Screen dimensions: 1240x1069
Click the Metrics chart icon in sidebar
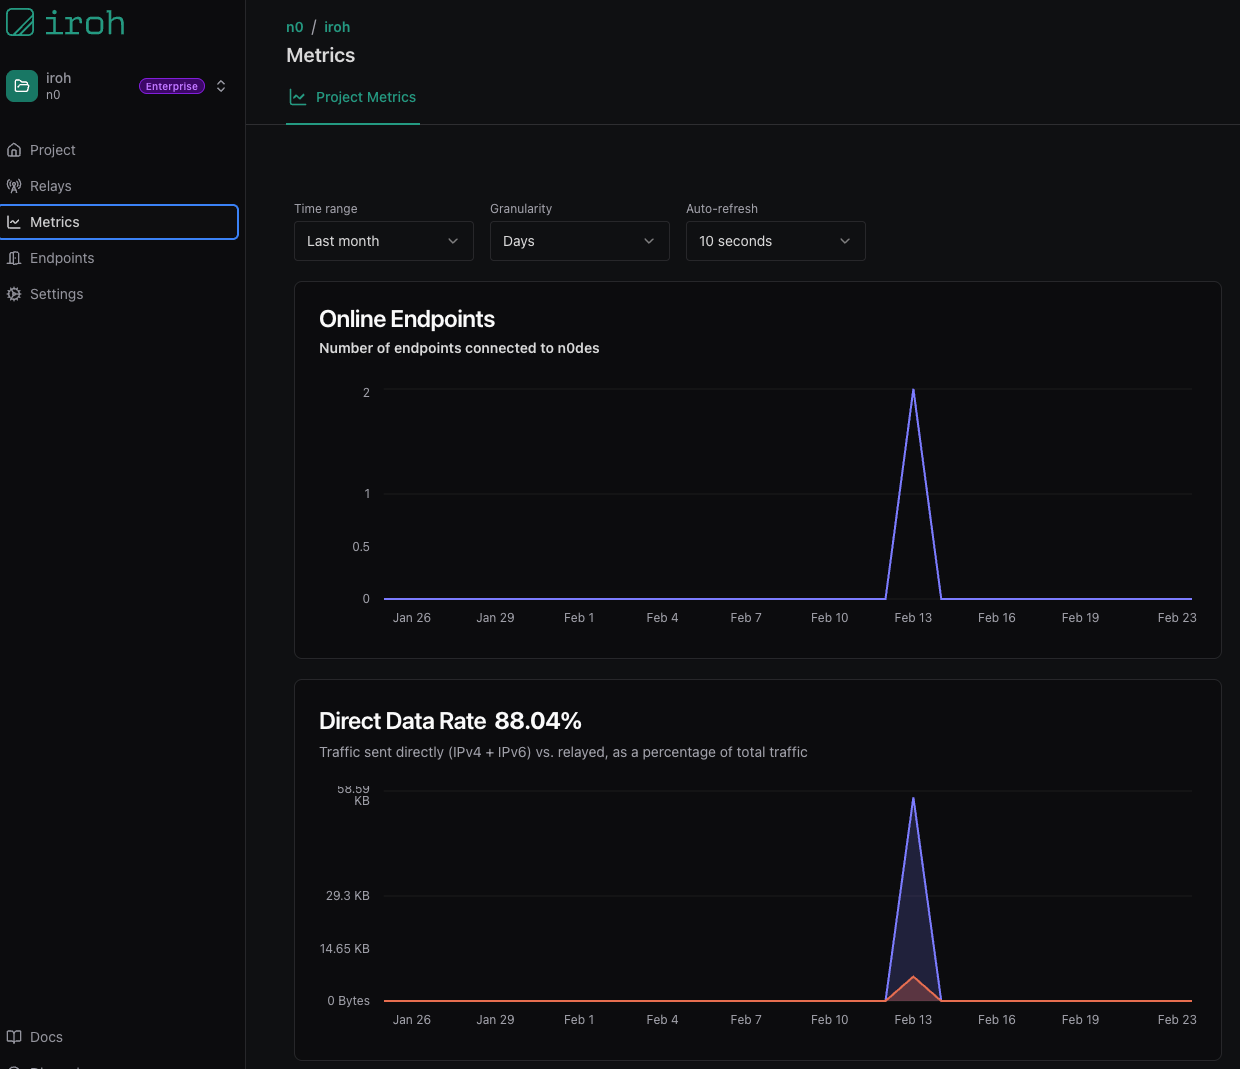pyautogui.click(x=14, y=222)
